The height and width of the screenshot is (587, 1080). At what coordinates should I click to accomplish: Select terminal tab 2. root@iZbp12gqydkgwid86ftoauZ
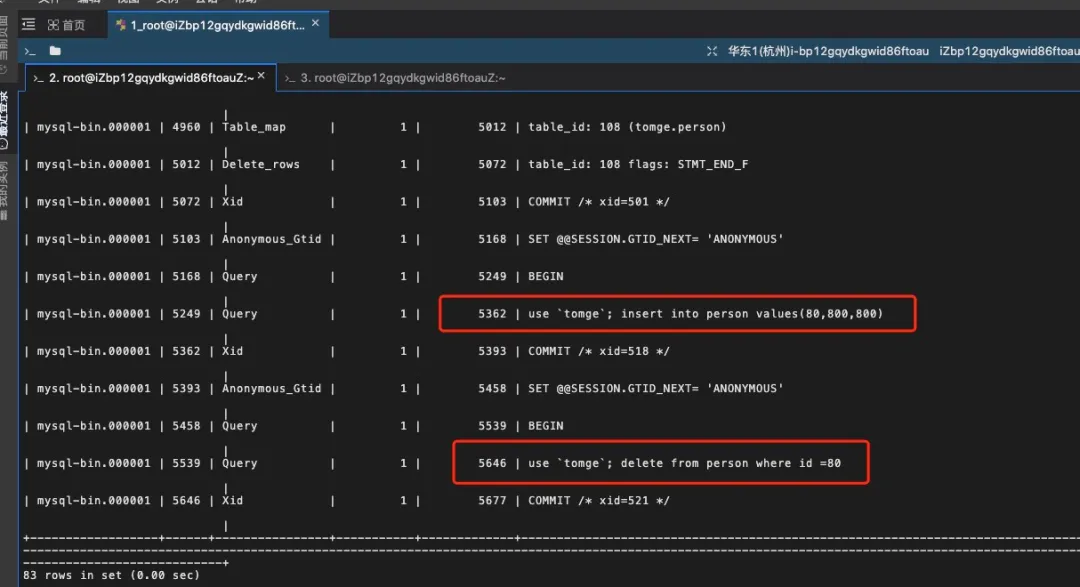(150, 77)
